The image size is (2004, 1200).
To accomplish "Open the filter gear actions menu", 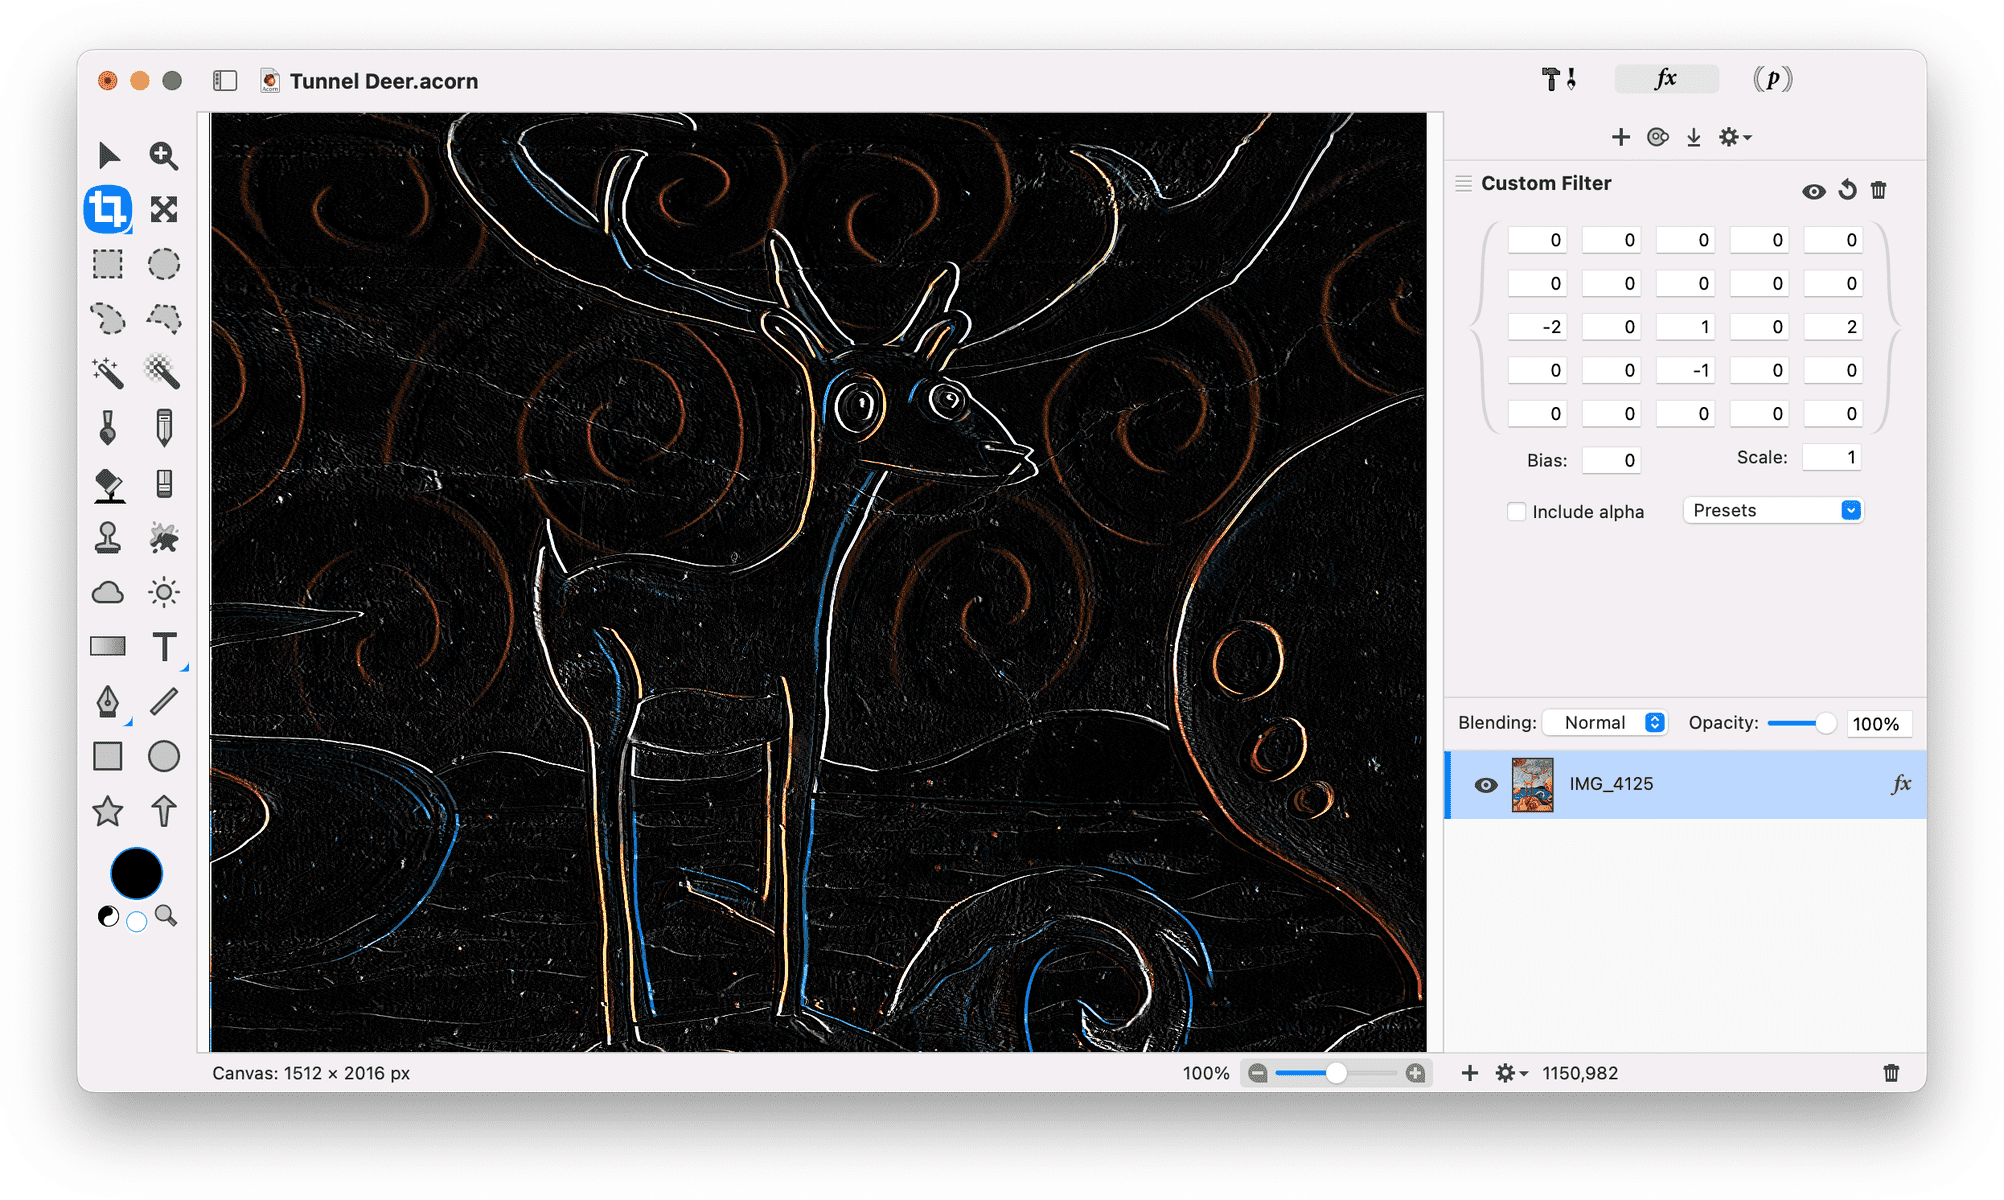I will 1735,137.
